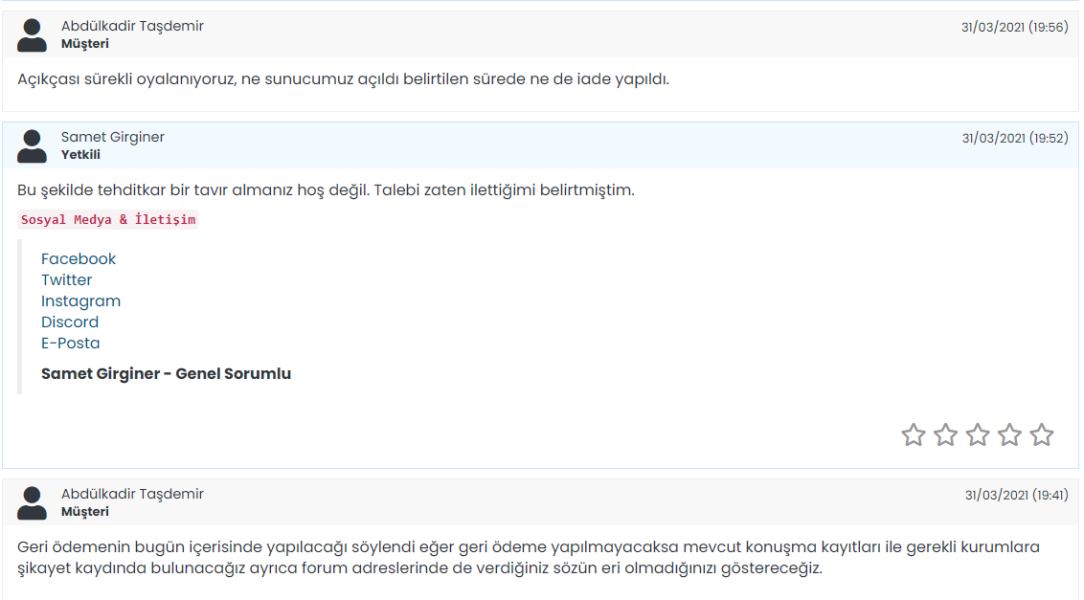1084x600 pixels.
Task: Click the second rating star
Action: click(945, 435)
